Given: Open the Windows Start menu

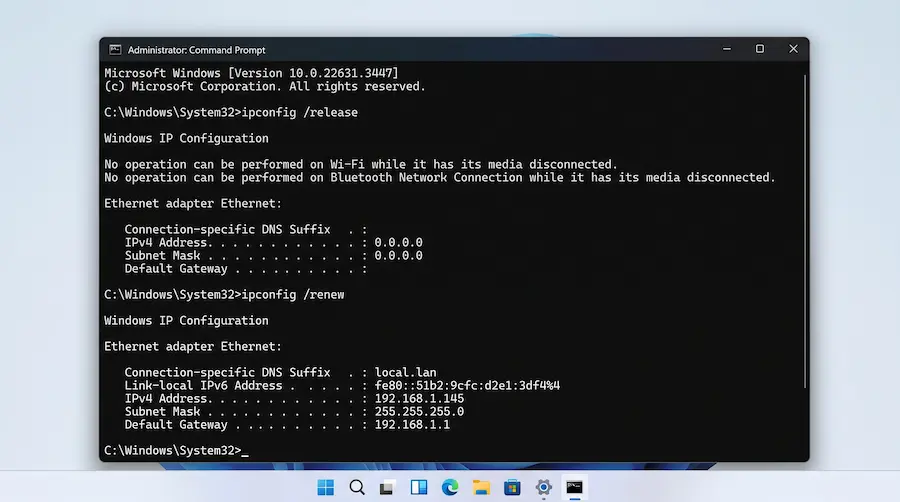Looking at the screenshot, I should coord(325,487).
